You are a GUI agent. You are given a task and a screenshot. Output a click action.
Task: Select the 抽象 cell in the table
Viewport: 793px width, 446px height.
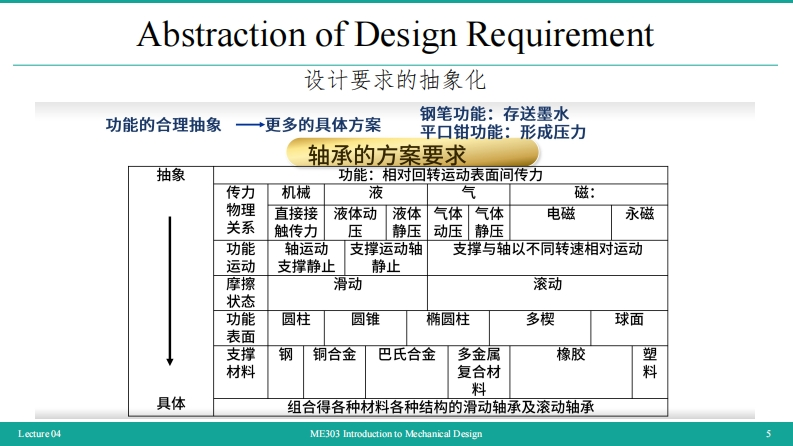tap(171, 175)
